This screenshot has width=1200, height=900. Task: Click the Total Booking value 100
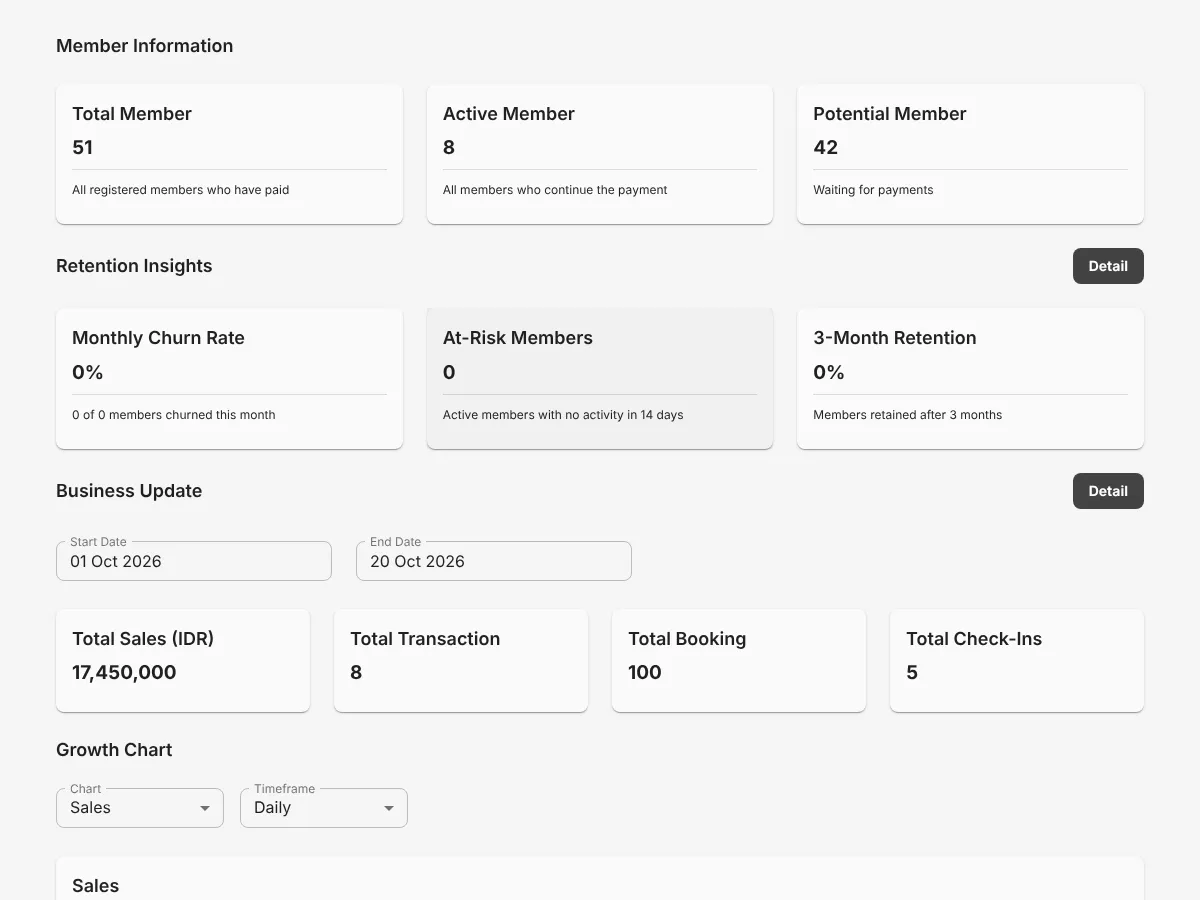[645, 672]
